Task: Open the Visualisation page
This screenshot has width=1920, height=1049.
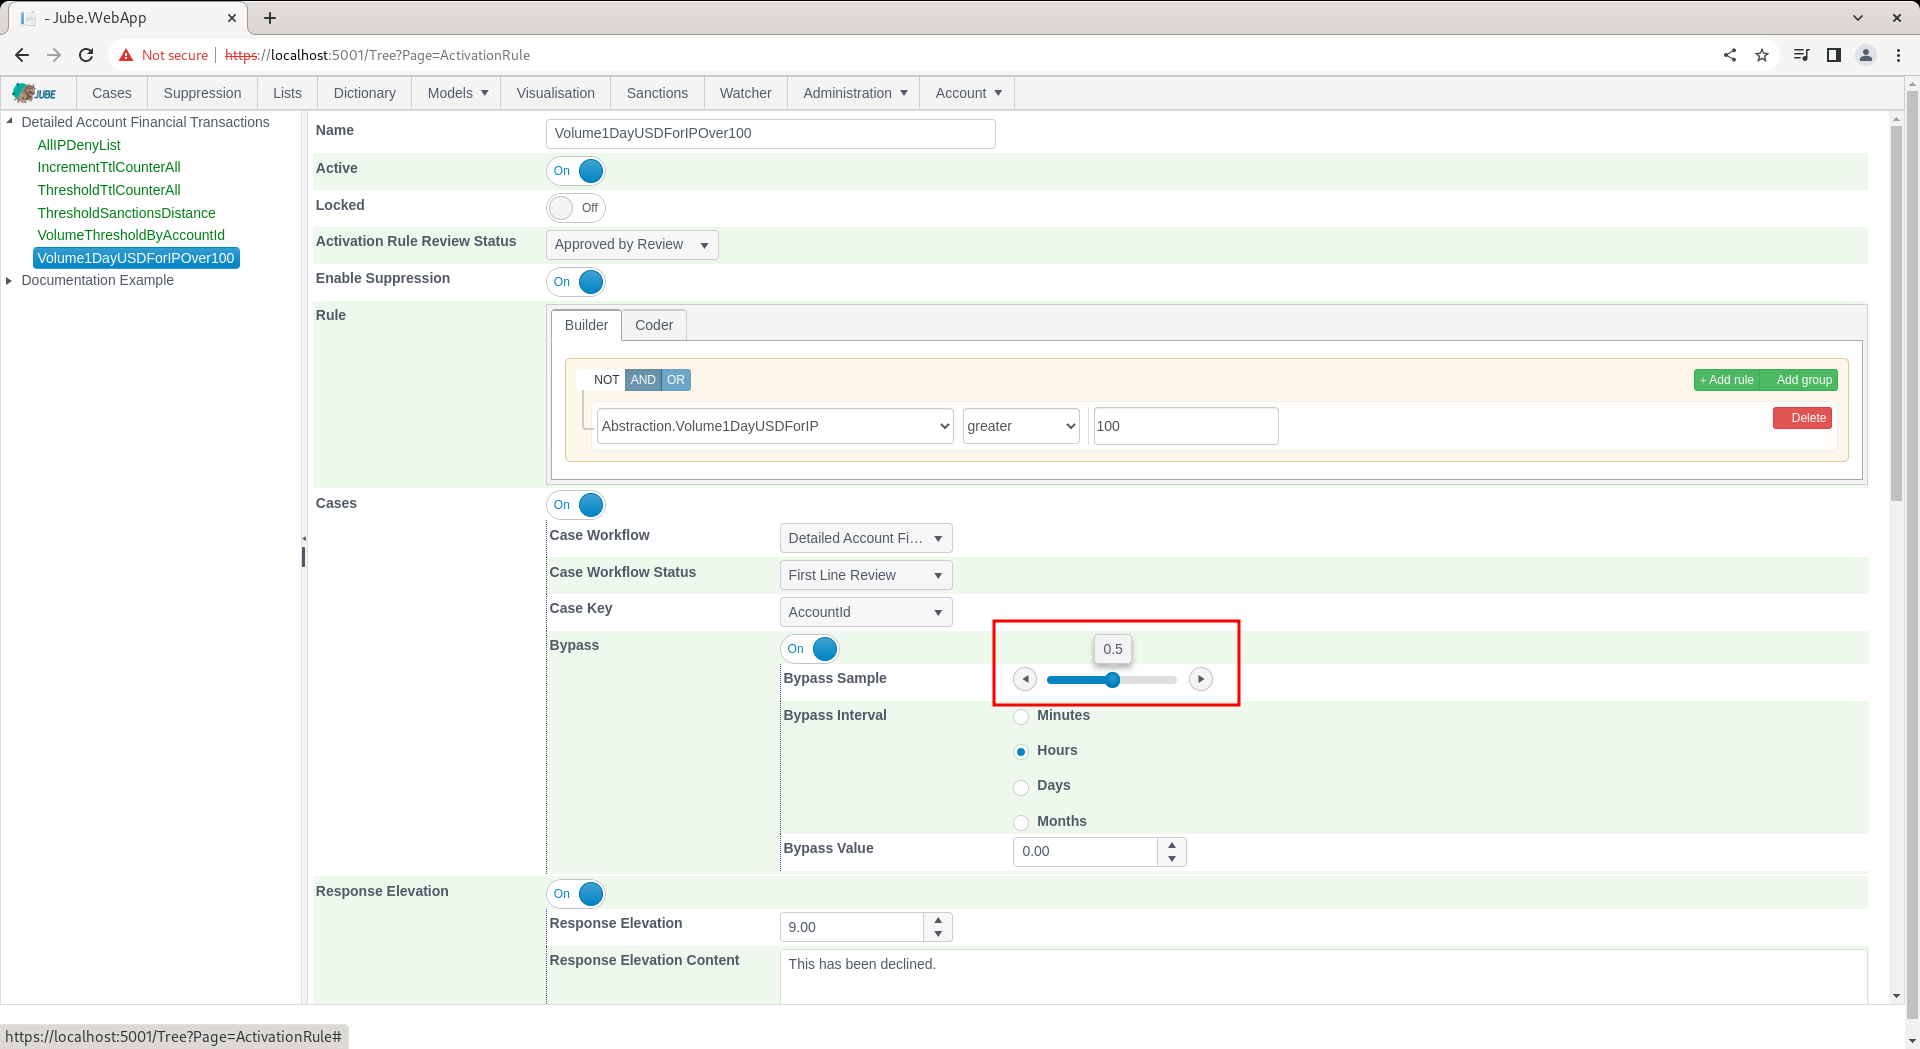Action: click(556, 93)
